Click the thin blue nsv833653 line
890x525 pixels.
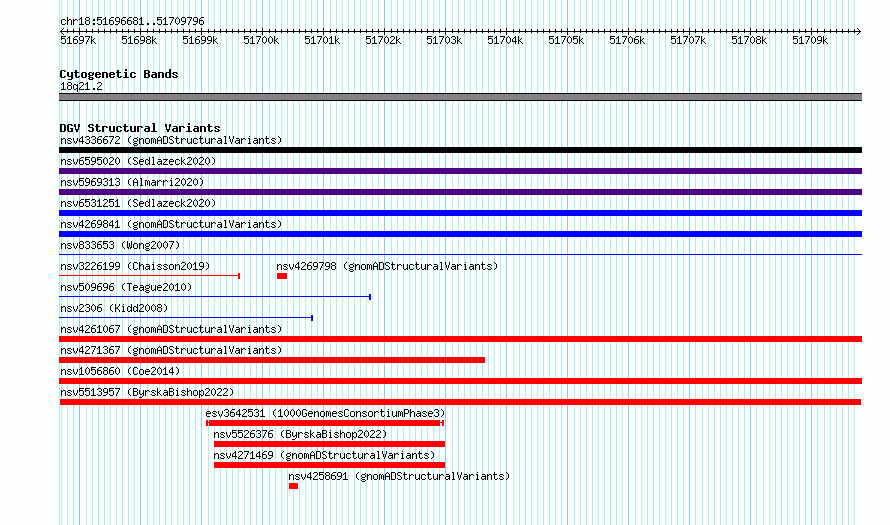460,255
